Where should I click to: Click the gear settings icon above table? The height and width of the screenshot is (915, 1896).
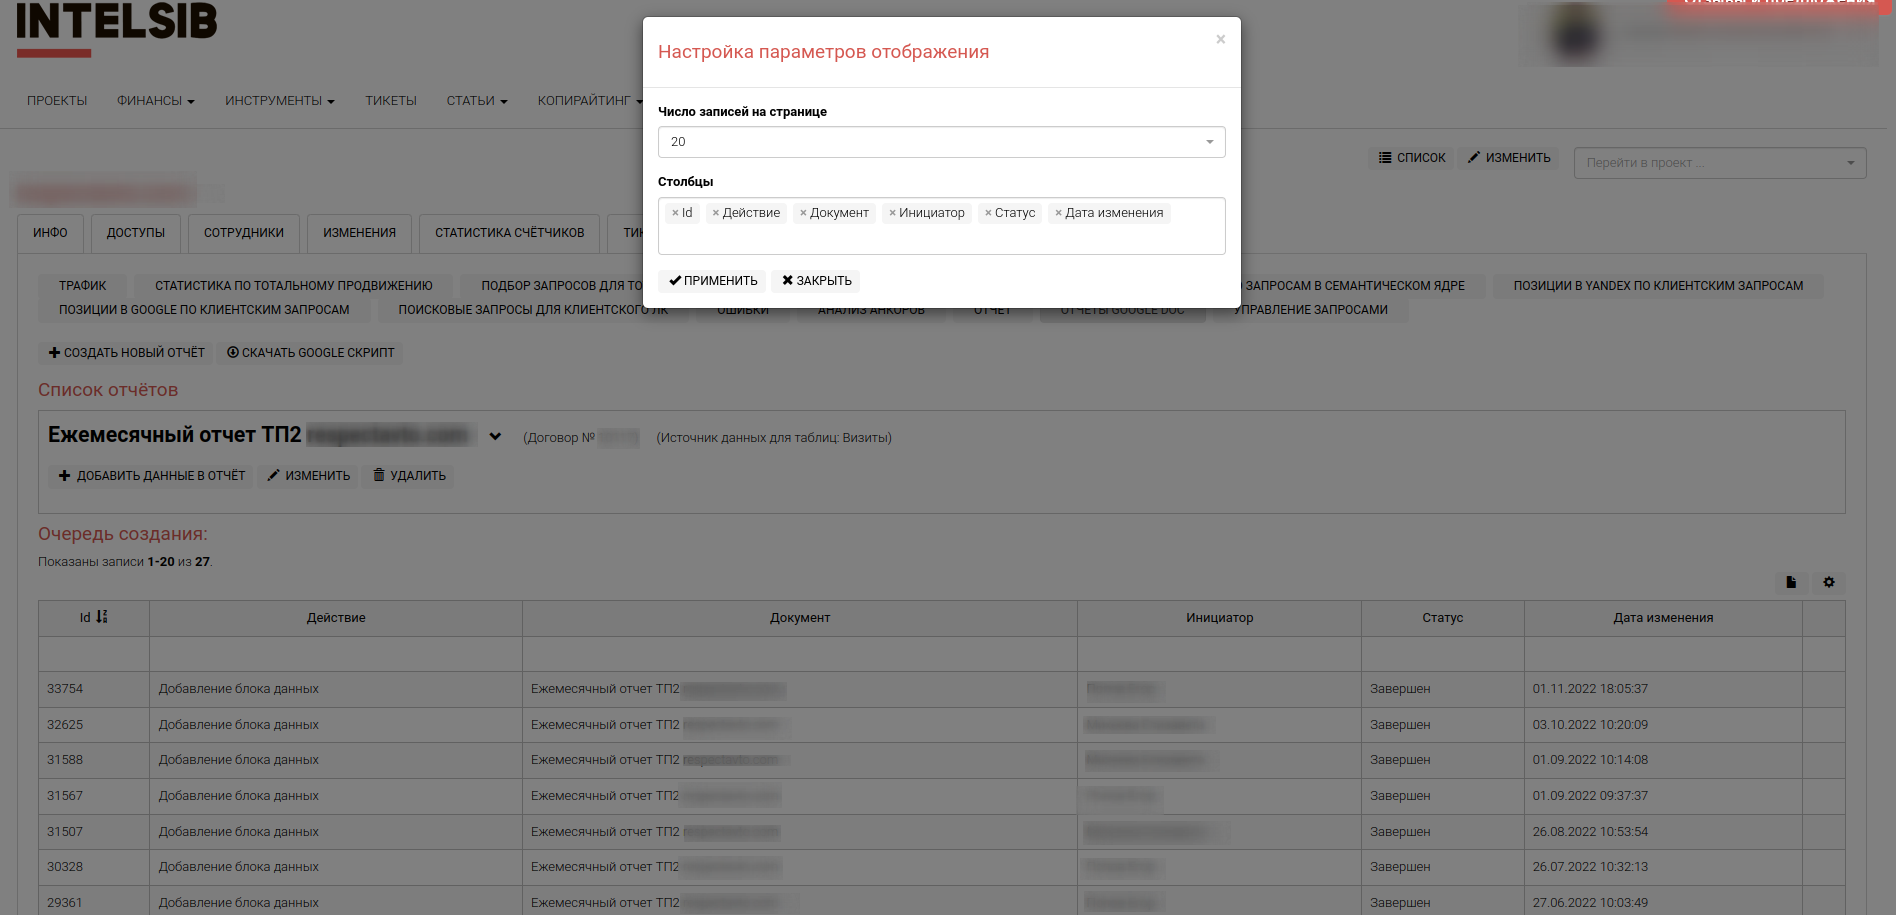point(1829,582)
